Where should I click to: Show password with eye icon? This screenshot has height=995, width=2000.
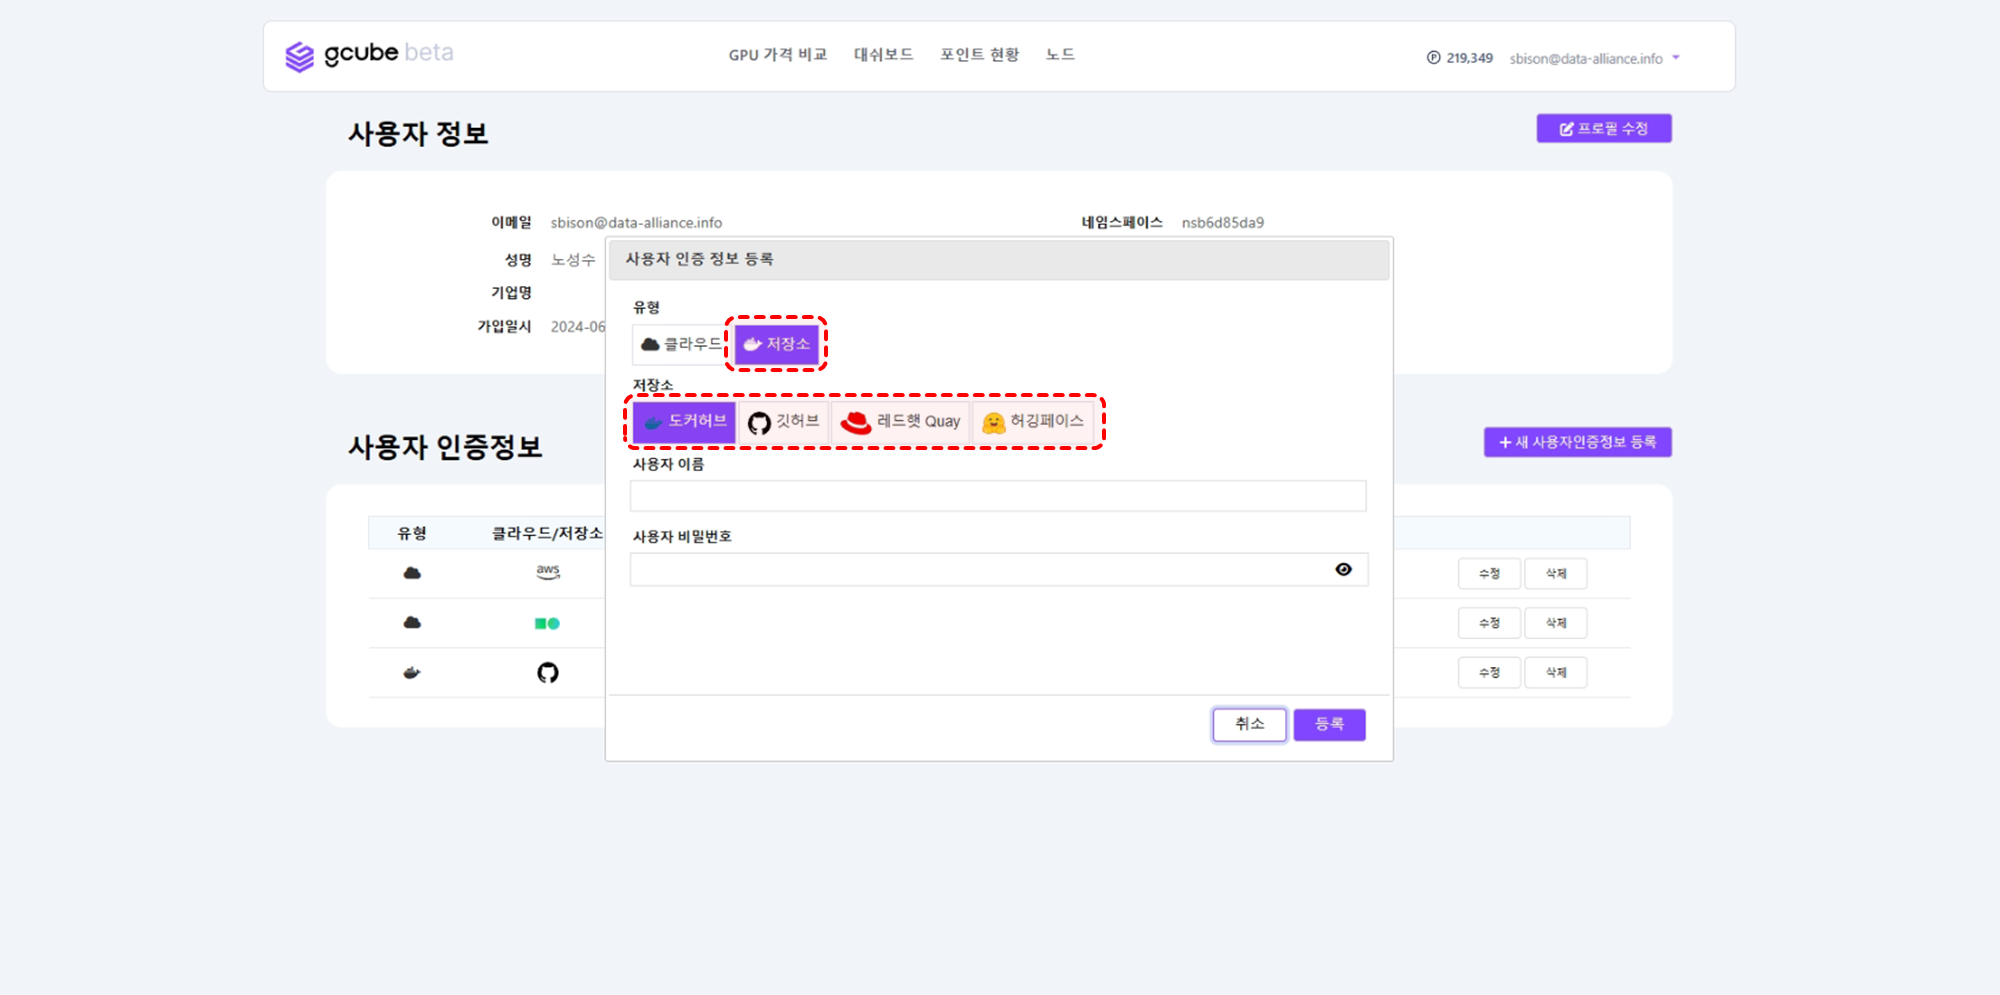pyautogui.click(x=1343, y=569)
